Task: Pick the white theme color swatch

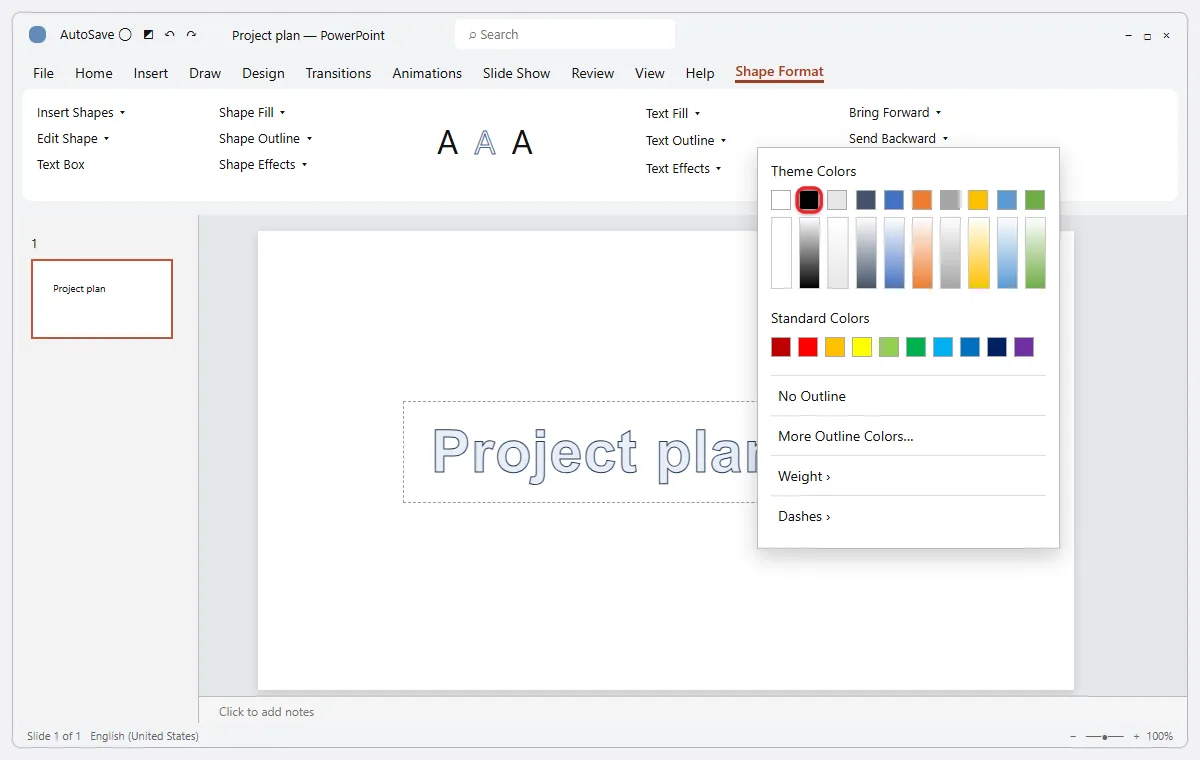Action: pyautogui.click(x=781, y=200)
